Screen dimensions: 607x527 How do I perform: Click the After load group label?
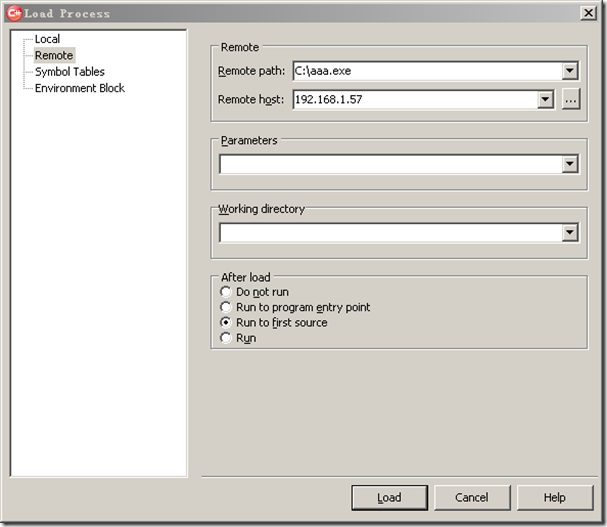245,277
